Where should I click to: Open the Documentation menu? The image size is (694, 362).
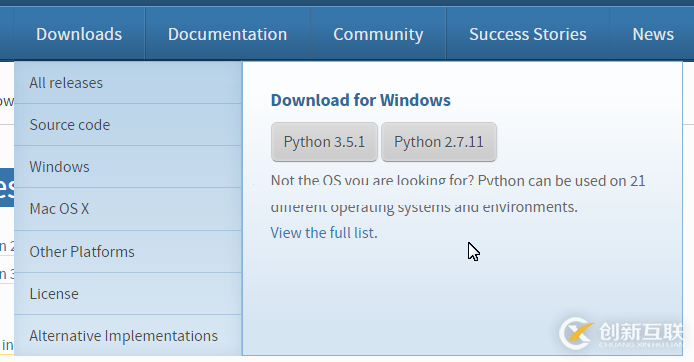pyautogui.click(x=227, y=34)
